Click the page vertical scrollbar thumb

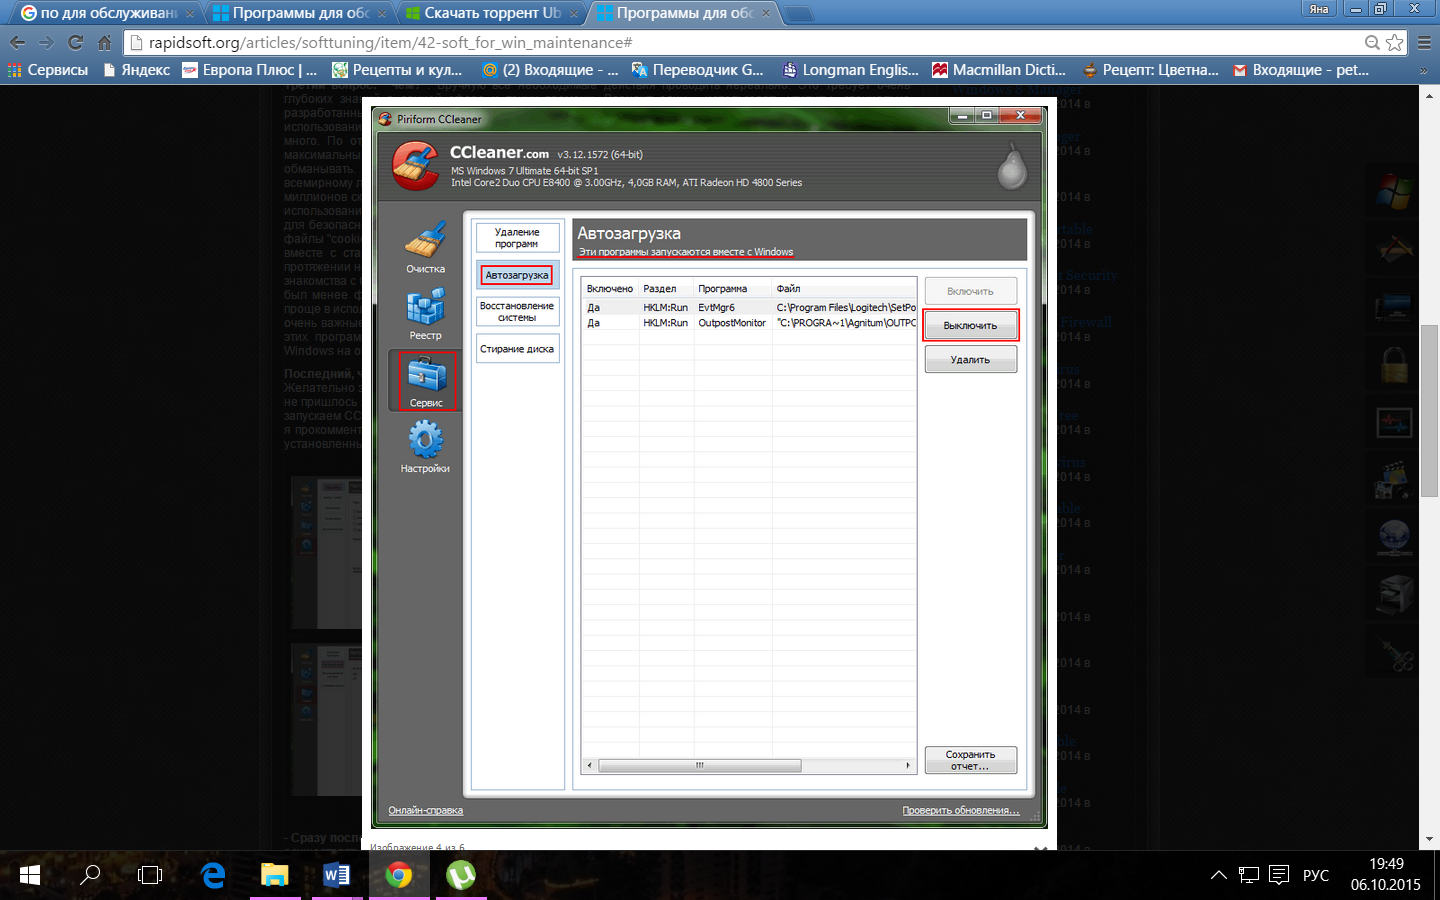[1429, 410]
